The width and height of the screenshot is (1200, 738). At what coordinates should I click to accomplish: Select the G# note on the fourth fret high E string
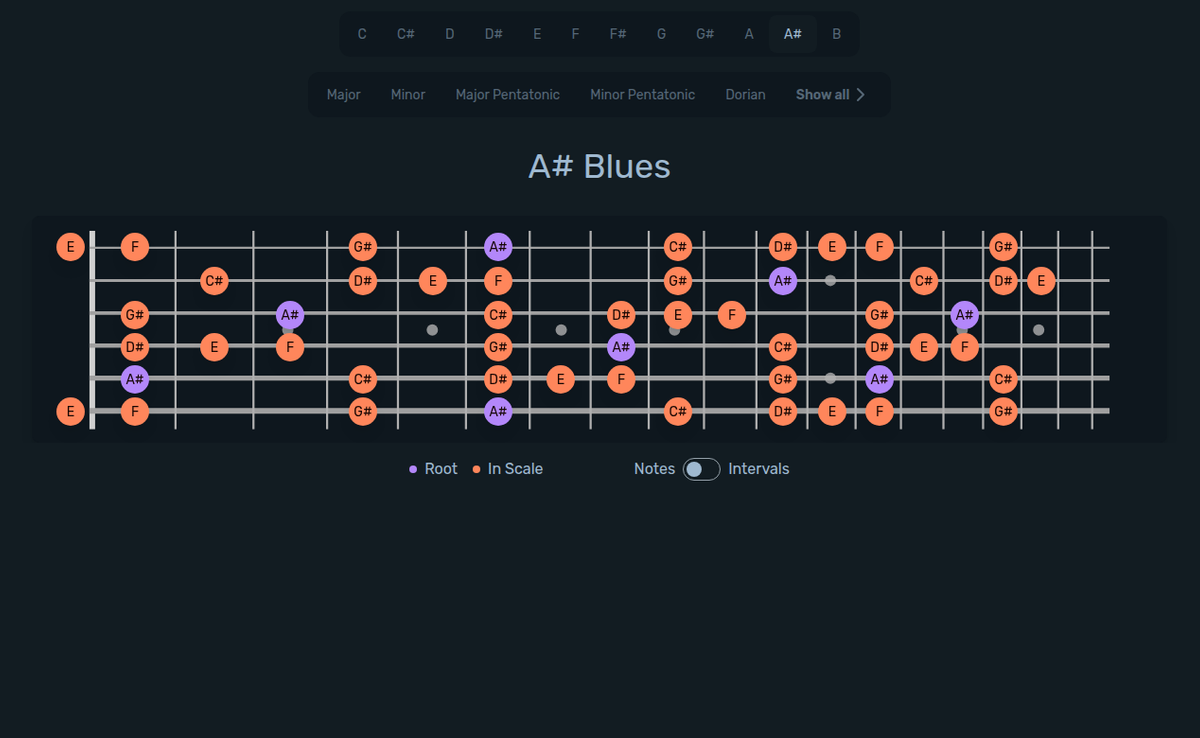(362, 246)
